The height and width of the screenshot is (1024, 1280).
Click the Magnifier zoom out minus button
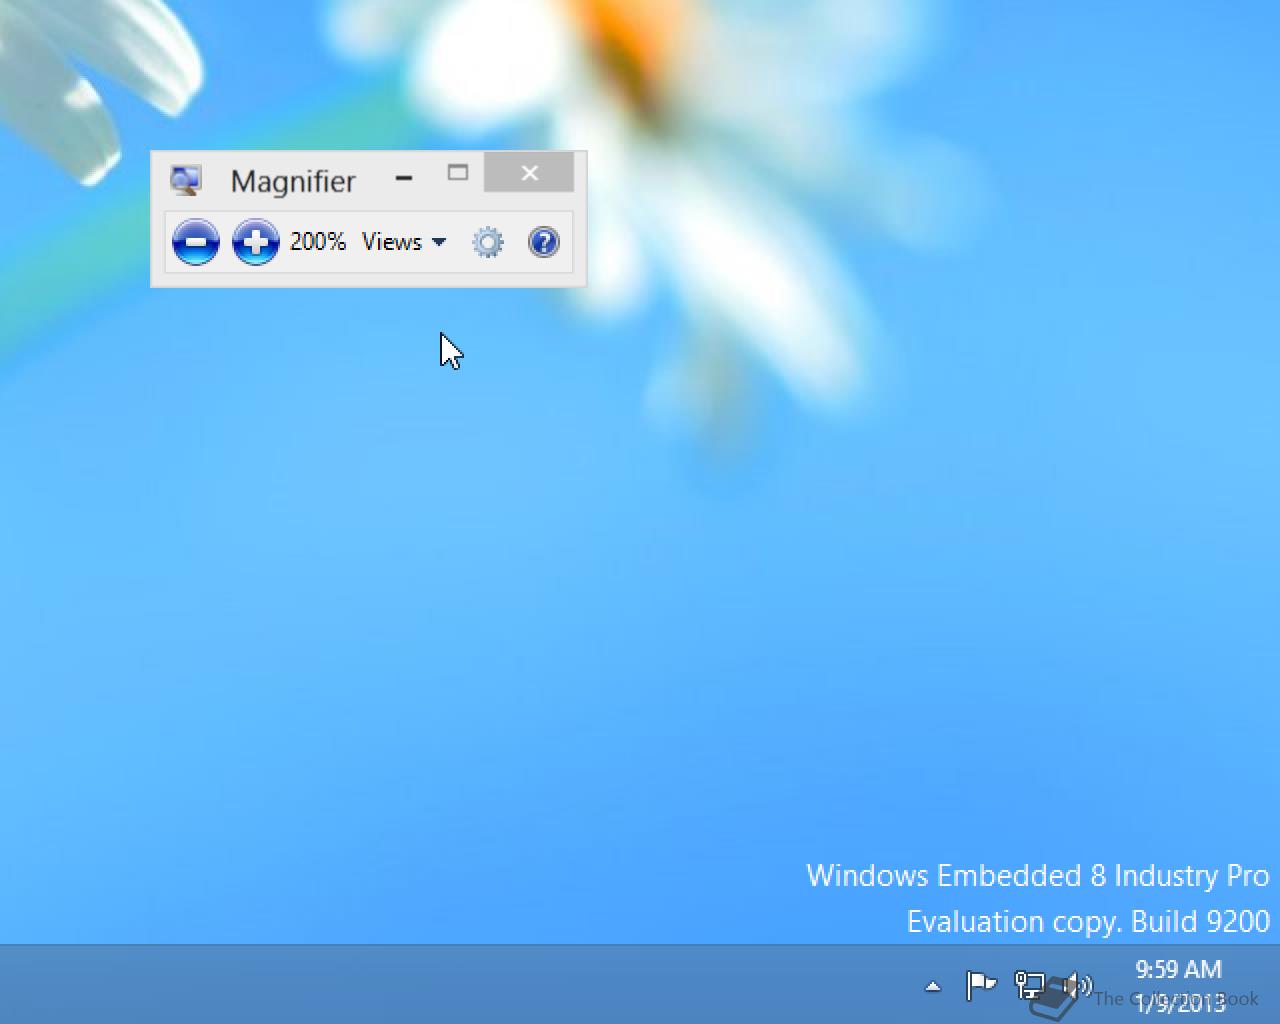[196, 242]
